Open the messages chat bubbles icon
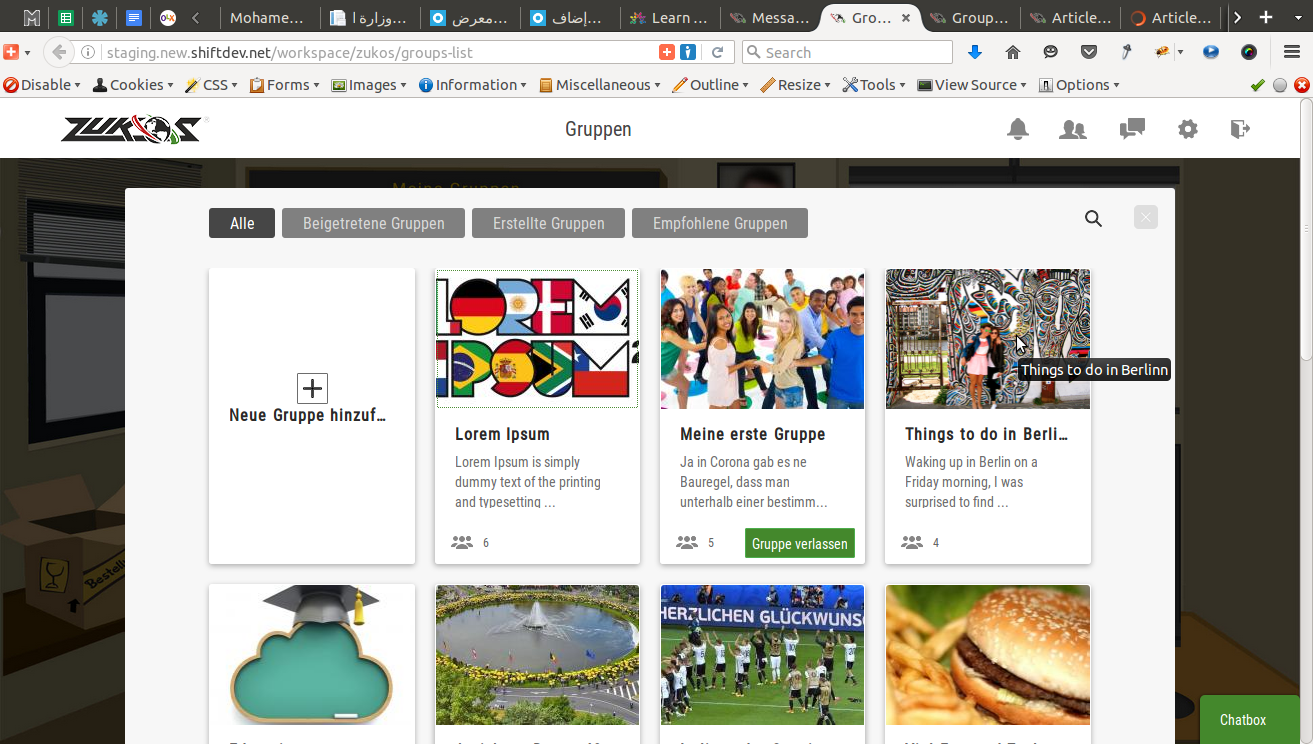The height and width of the screenshot is (744, 1313). [x=1132, y=129]
